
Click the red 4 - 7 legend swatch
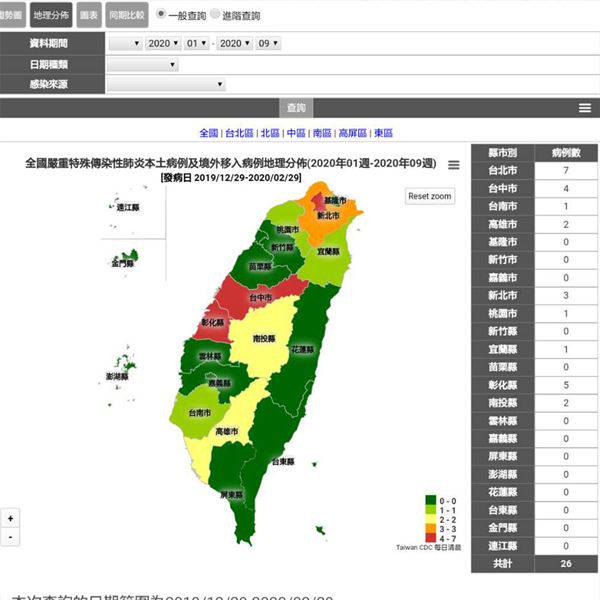pos(430,538)
